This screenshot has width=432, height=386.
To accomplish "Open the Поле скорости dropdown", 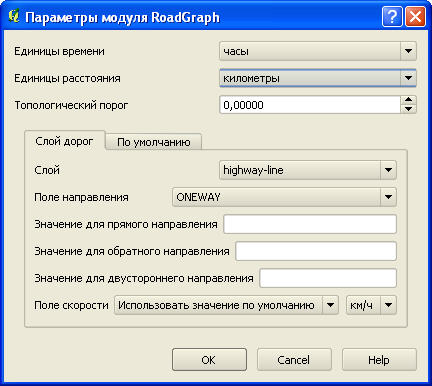I will click(x=226, y=305).
